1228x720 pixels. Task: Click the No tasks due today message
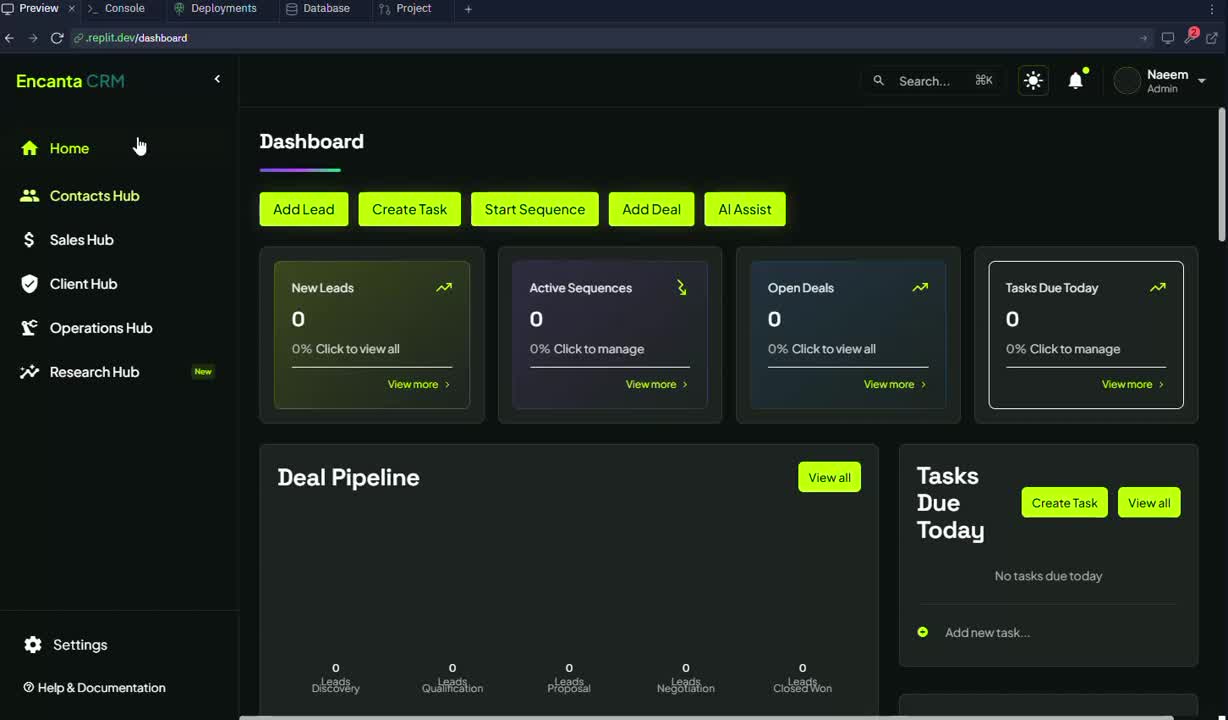pyautogui.click(x=1048, y=576)
